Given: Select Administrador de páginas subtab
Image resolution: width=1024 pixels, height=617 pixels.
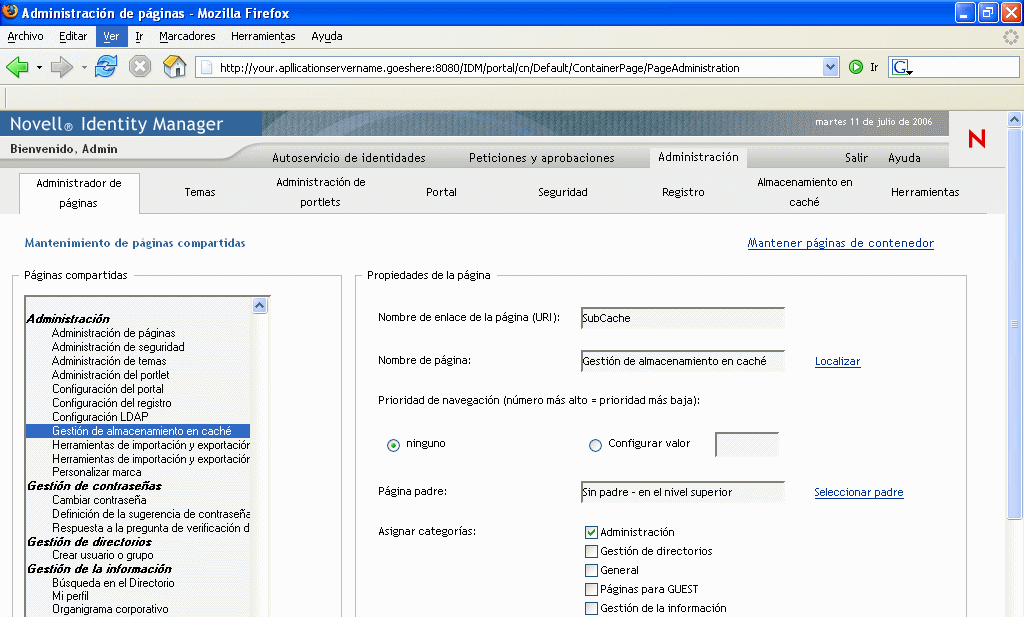Looking at the screenshot, I should (79, 193).
